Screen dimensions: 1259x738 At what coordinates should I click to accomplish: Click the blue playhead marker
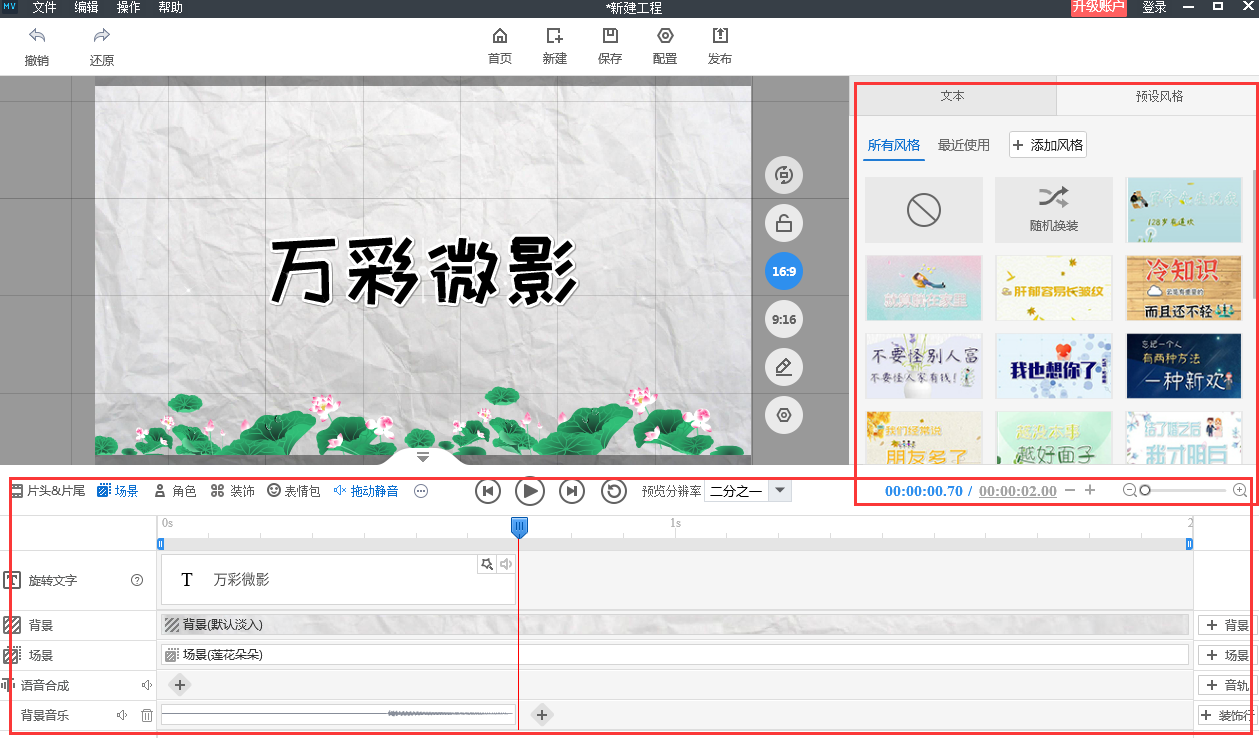point(519,527)
